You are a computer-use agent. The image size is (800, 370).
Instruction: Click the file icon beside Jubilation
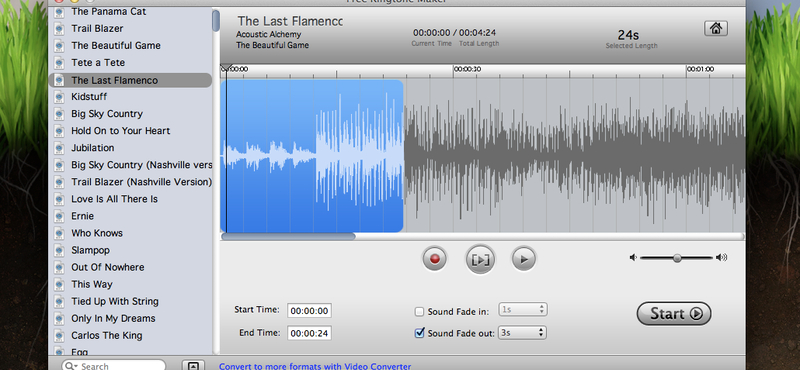click(x=59, y=147)
